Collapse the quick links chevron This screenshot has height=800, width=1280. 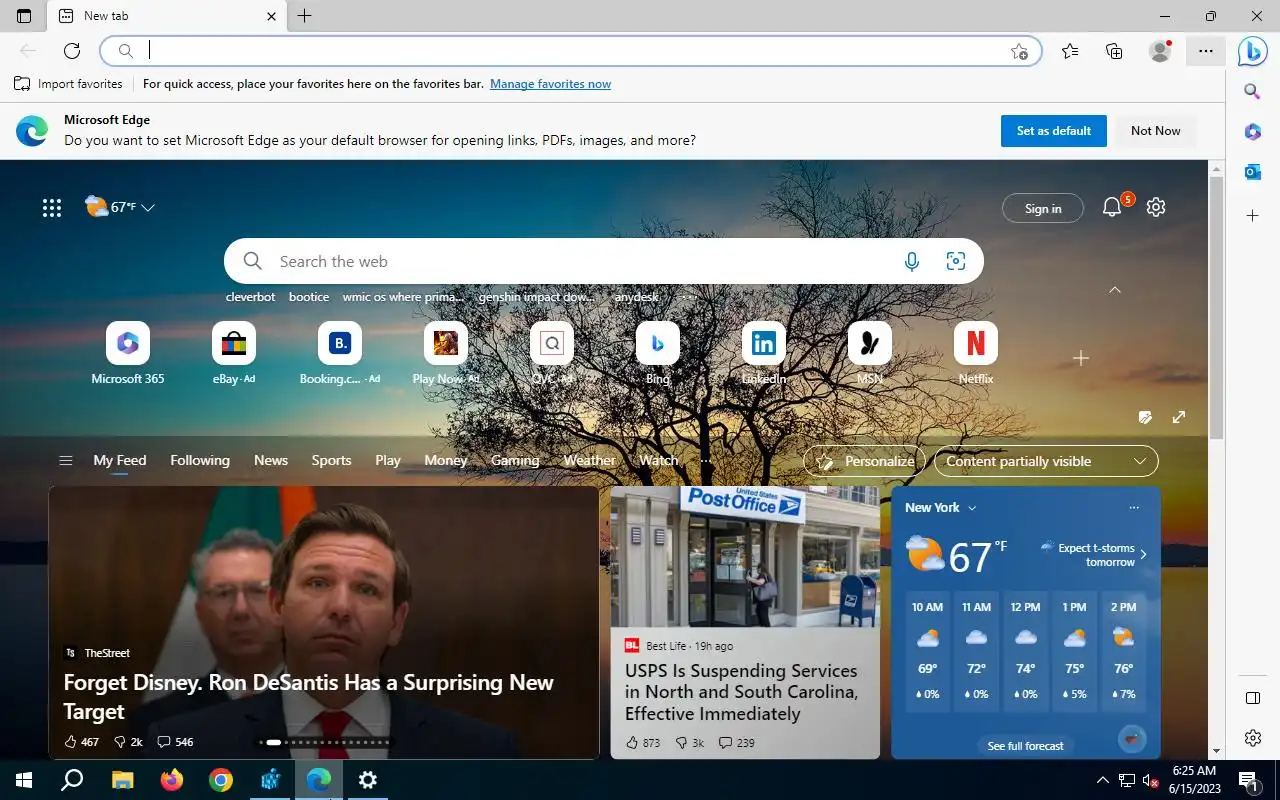tap(1115, 290)
